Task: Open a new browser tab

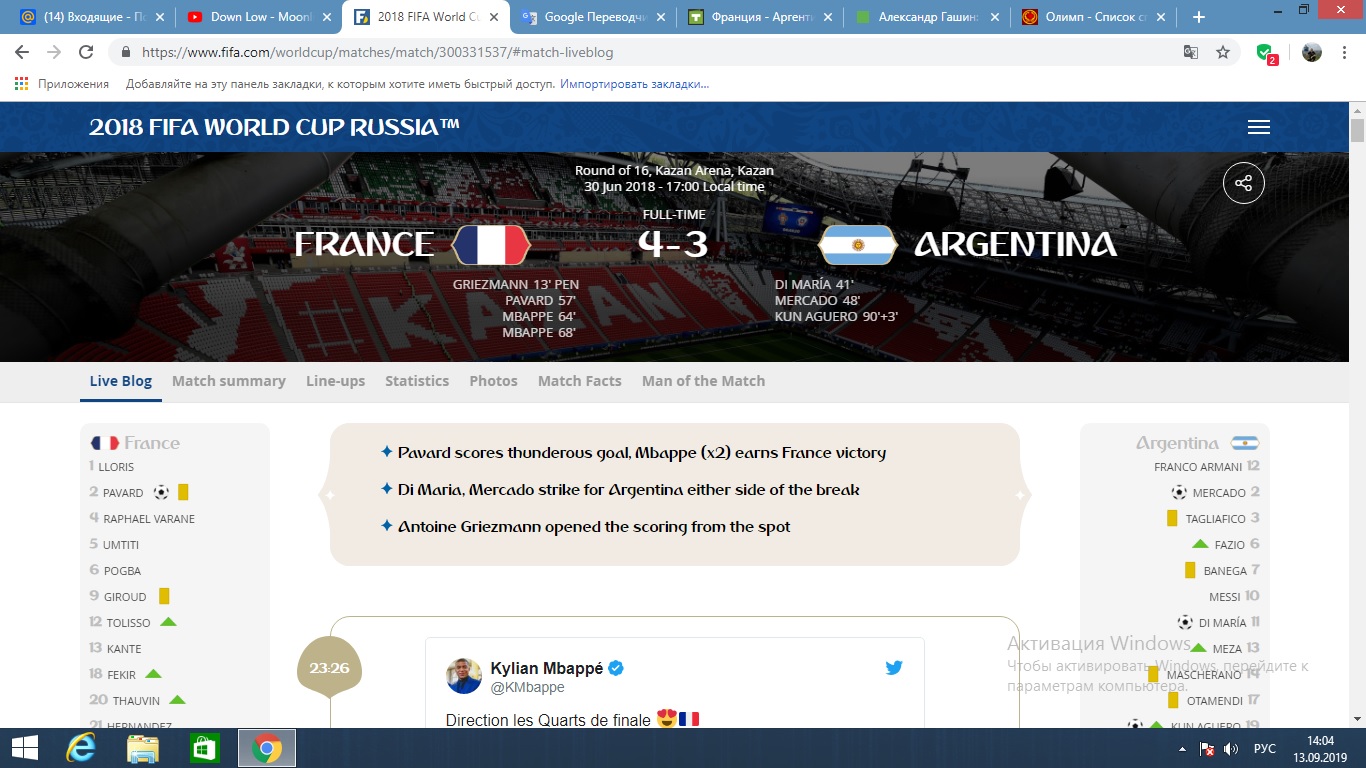Action: click(1198, 17)
